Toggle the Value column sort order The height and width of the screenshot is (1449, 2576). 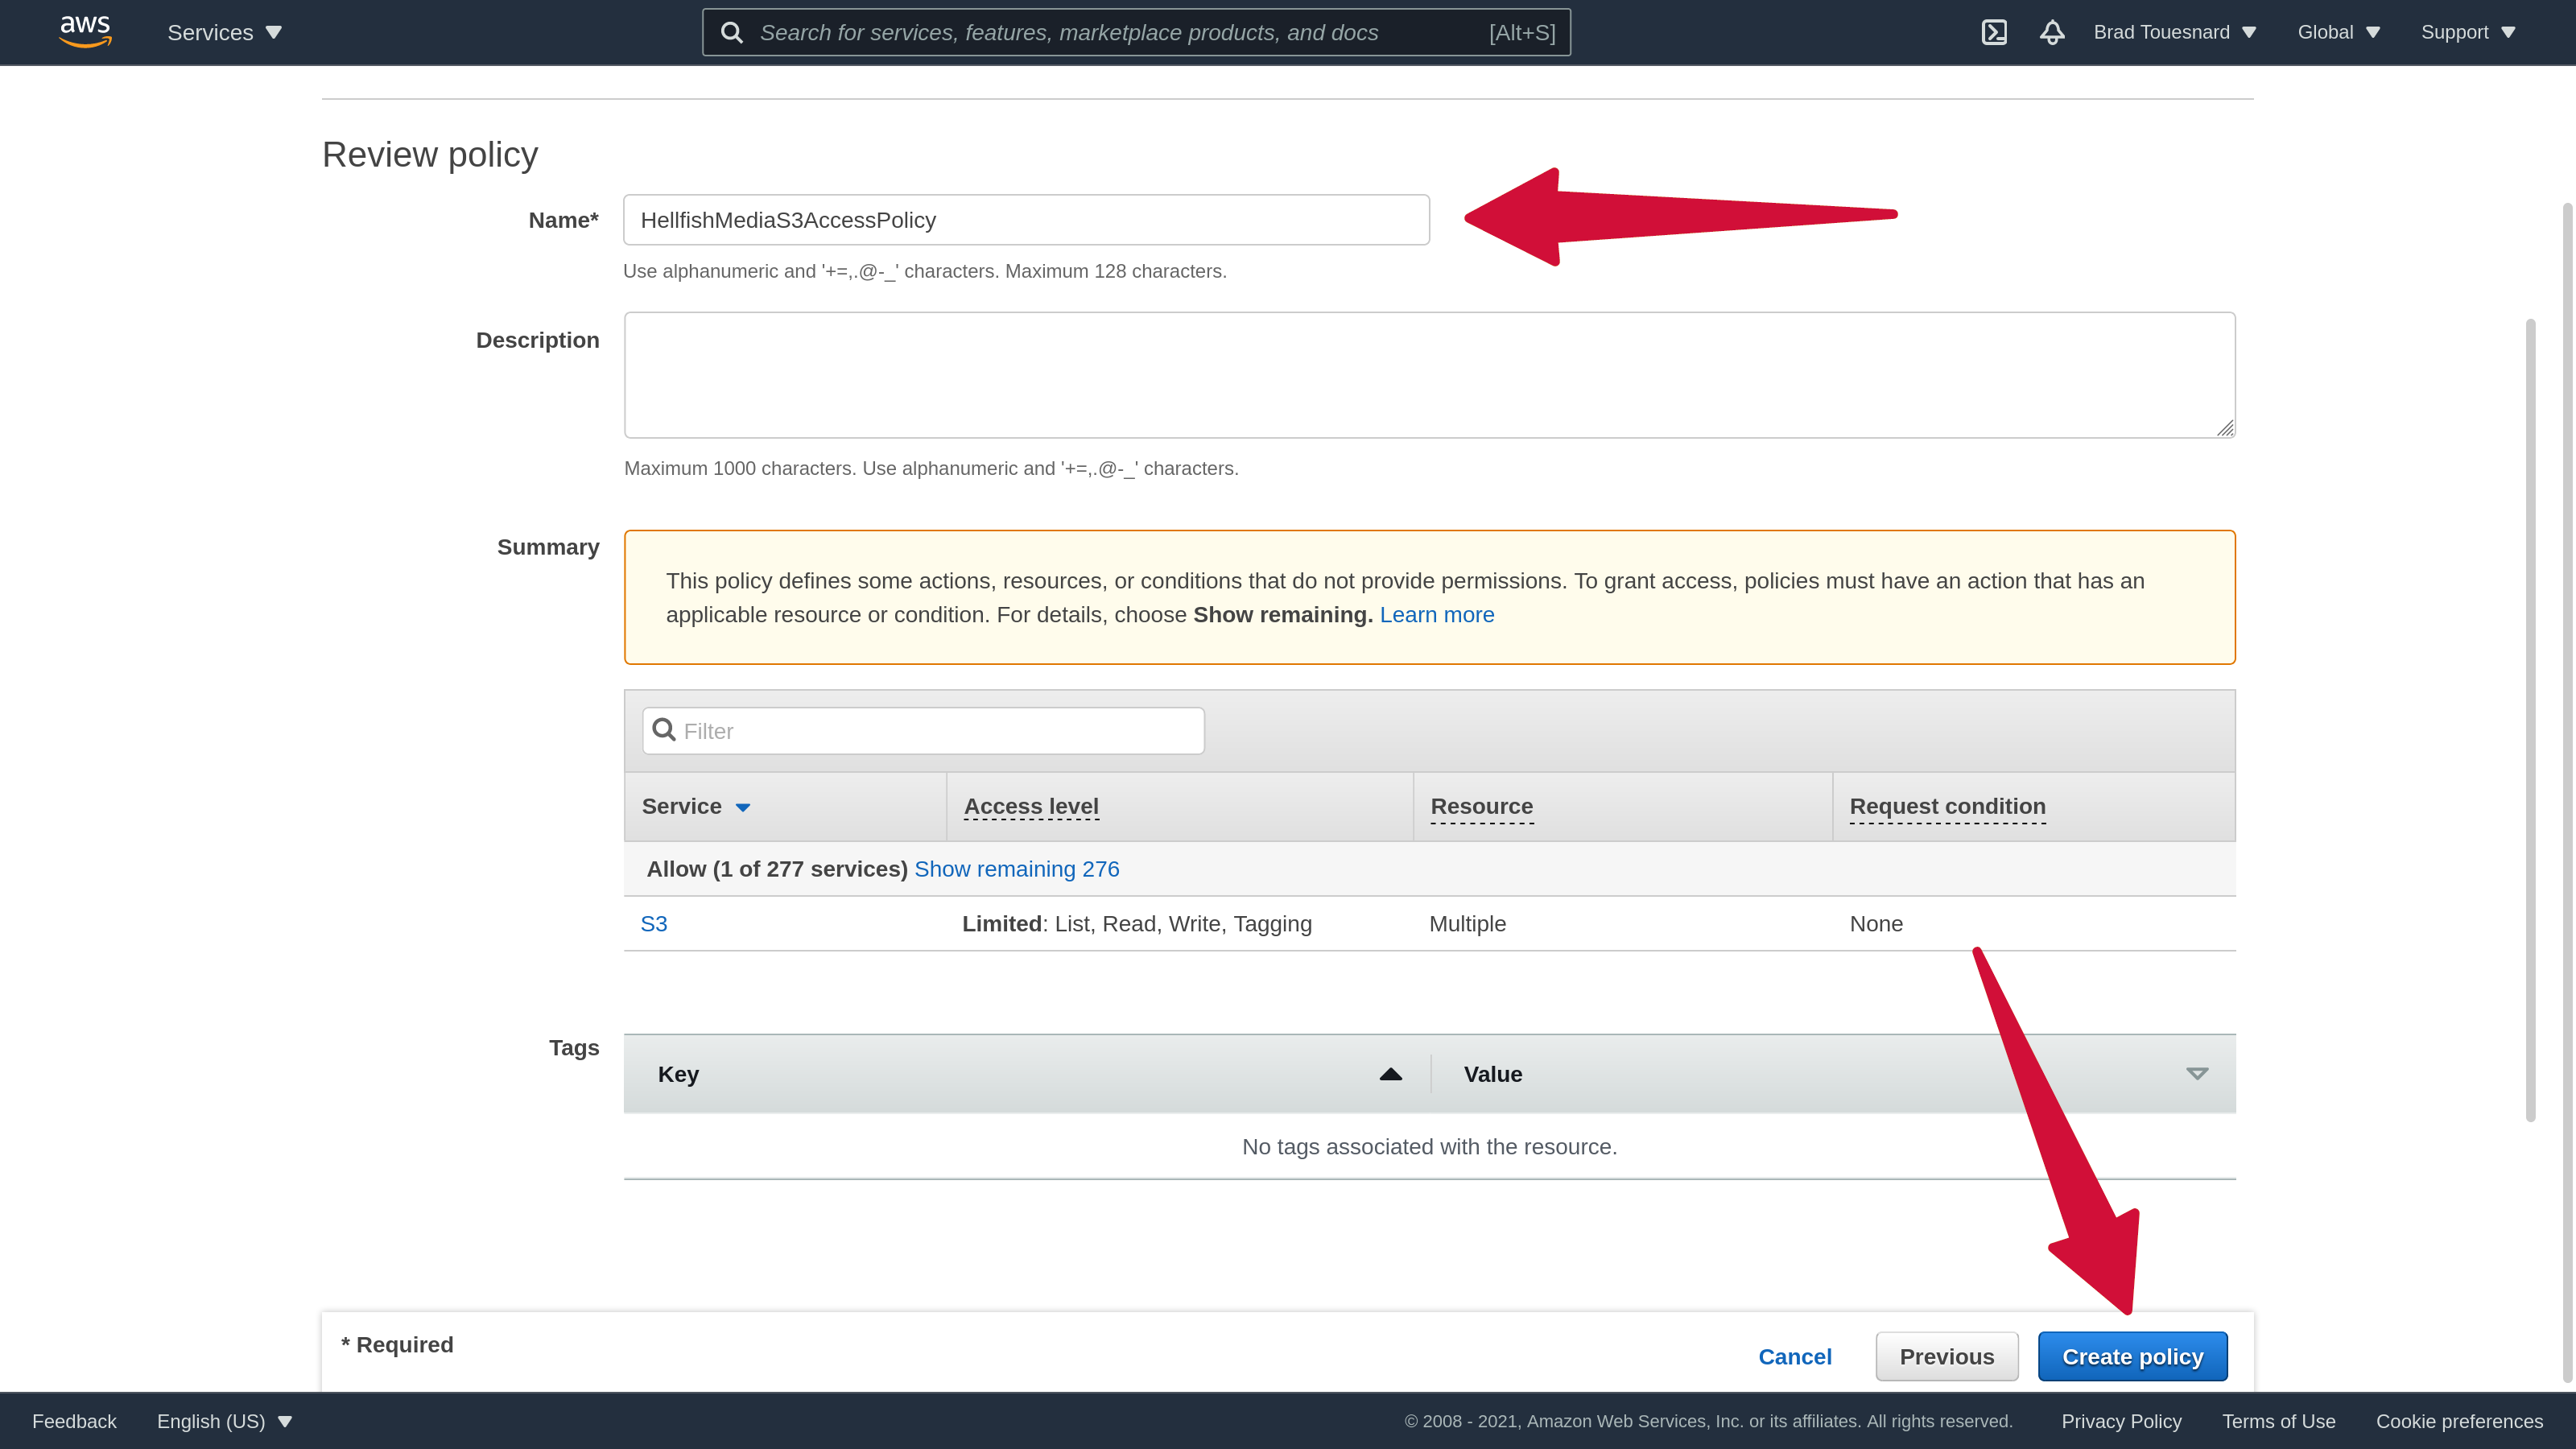click(2198, 1074)
